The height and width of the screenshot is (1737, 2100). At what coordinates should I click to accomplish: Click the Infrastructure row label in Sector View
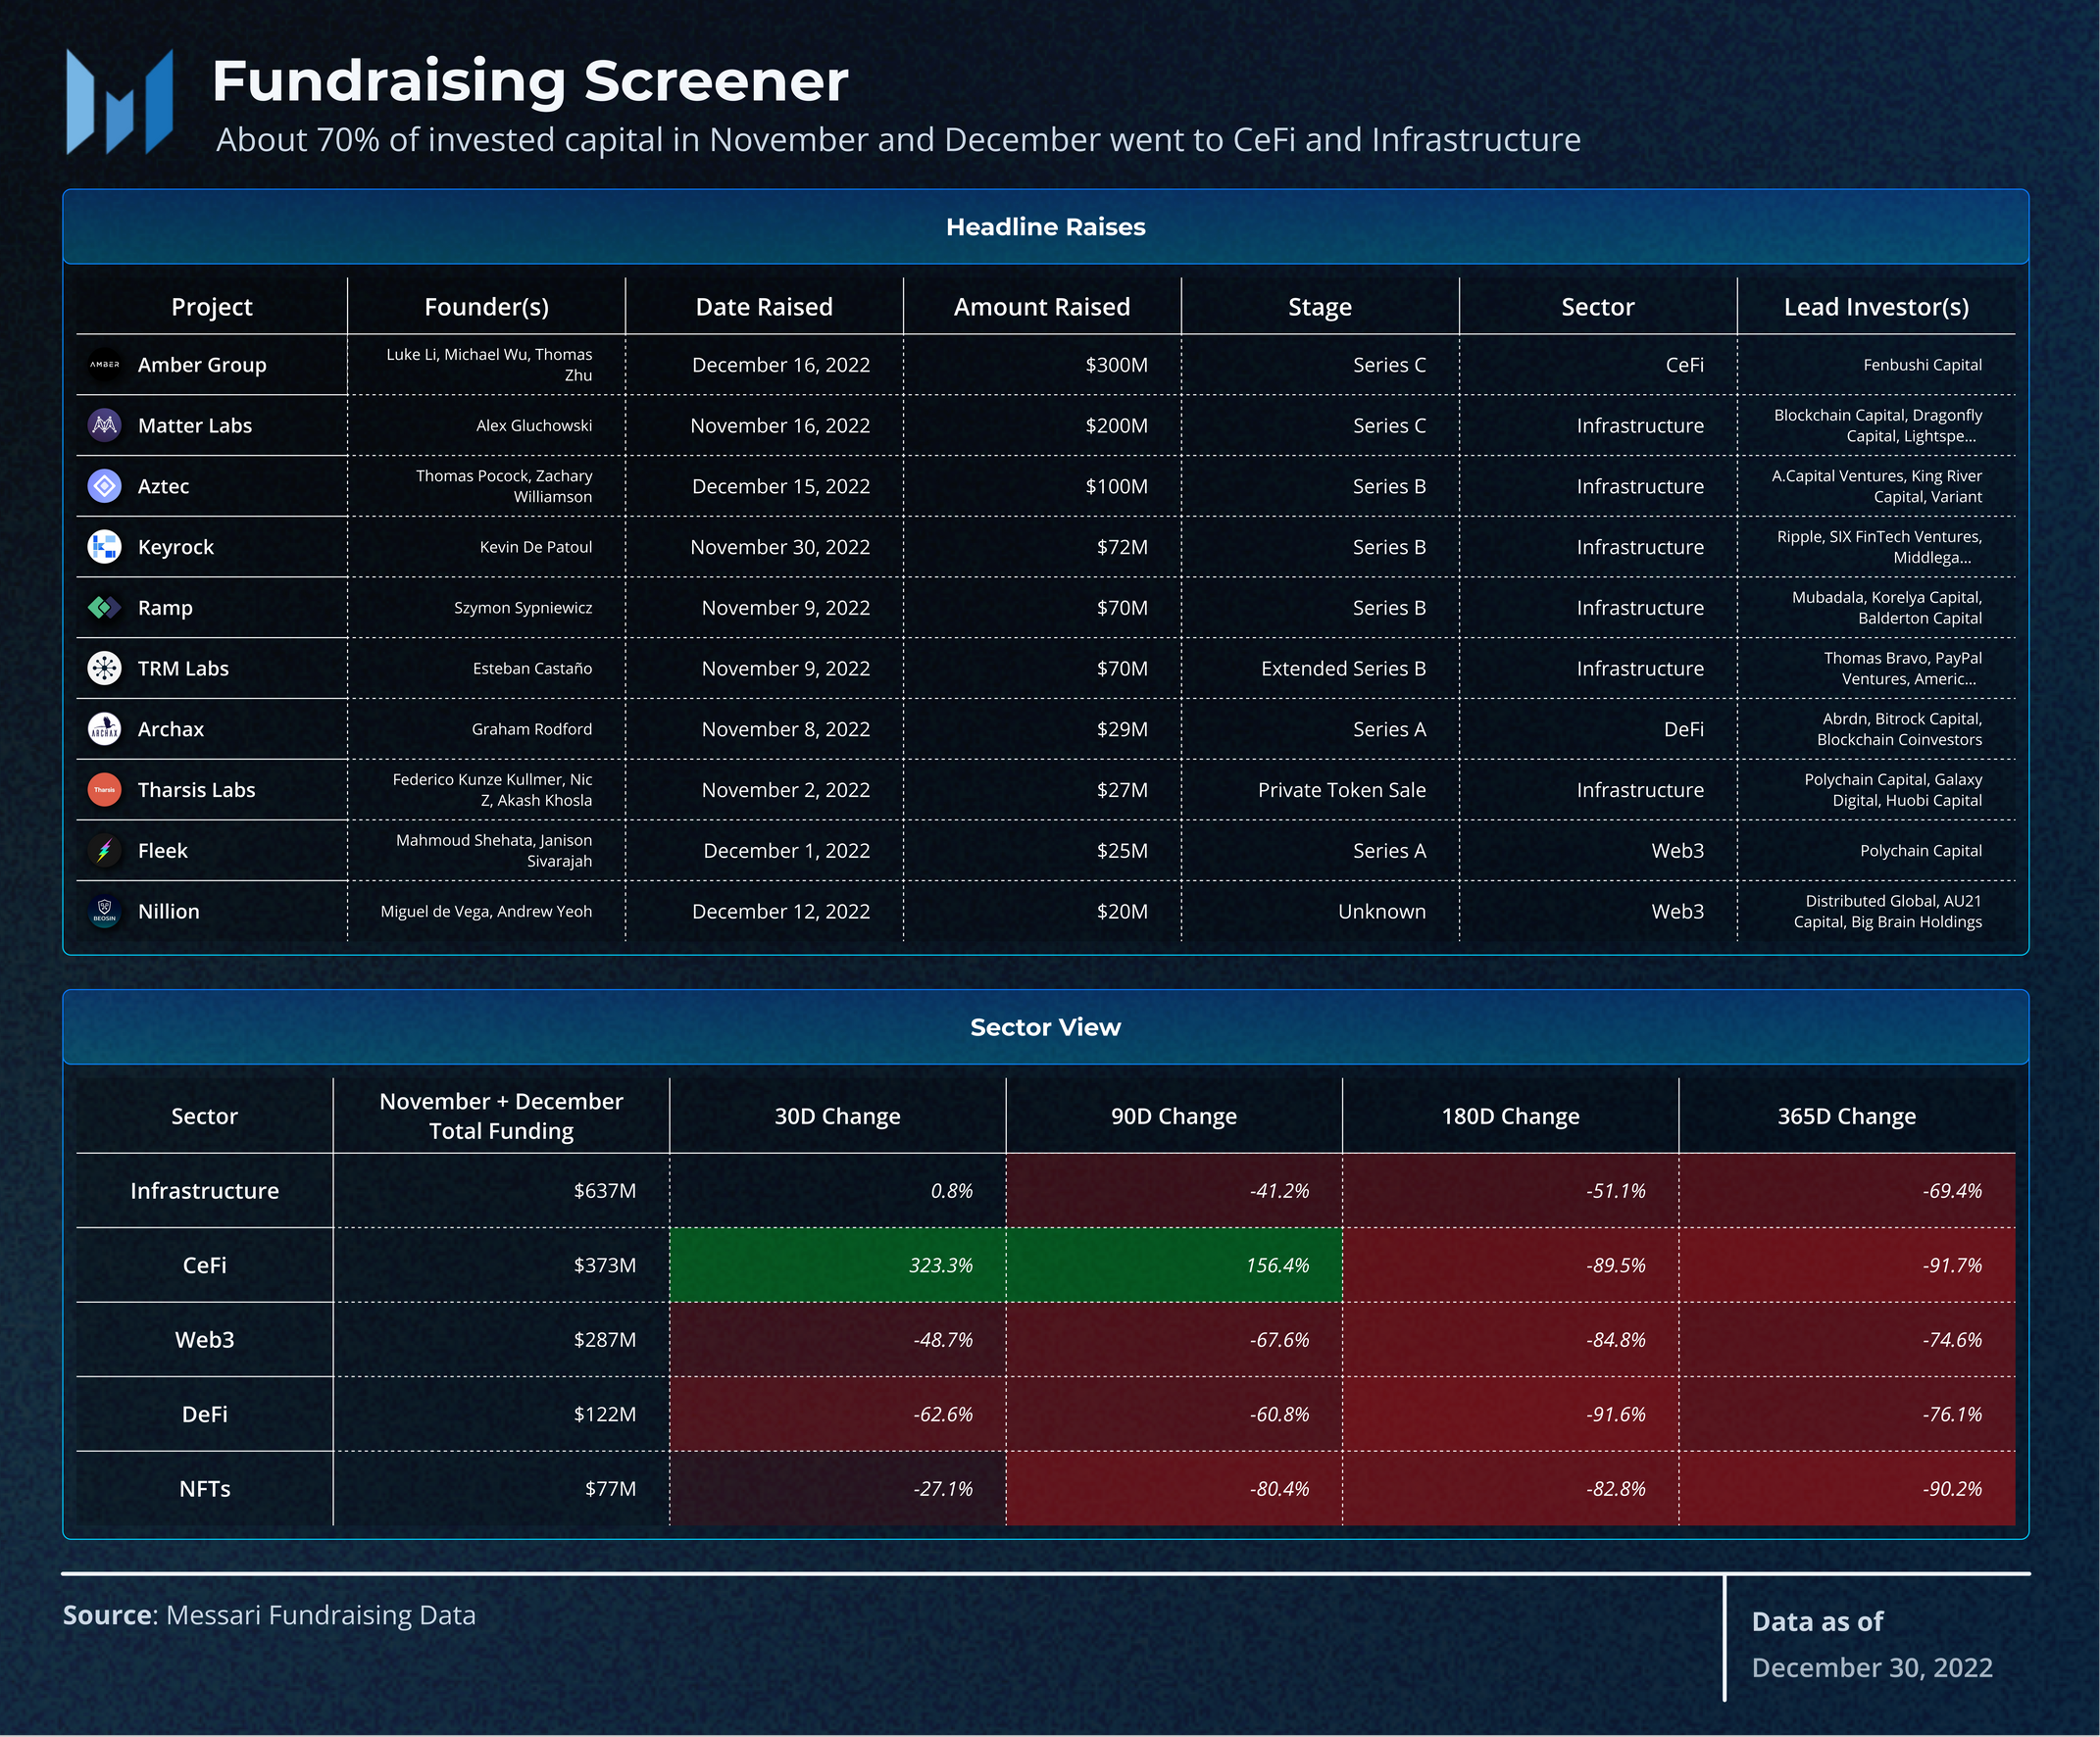(204, 1191)
